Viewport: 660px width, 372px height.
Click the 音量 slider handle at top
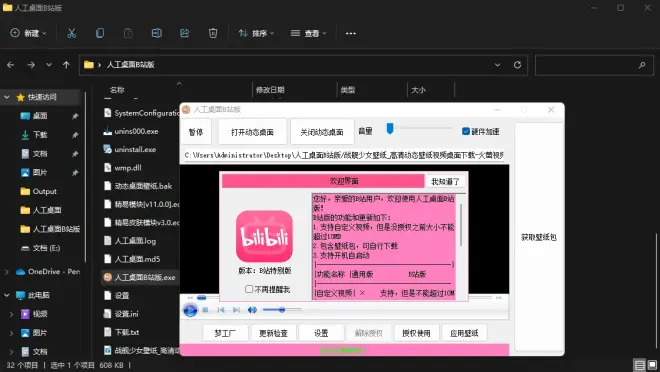pyautogui.click(x=390, y=128)
